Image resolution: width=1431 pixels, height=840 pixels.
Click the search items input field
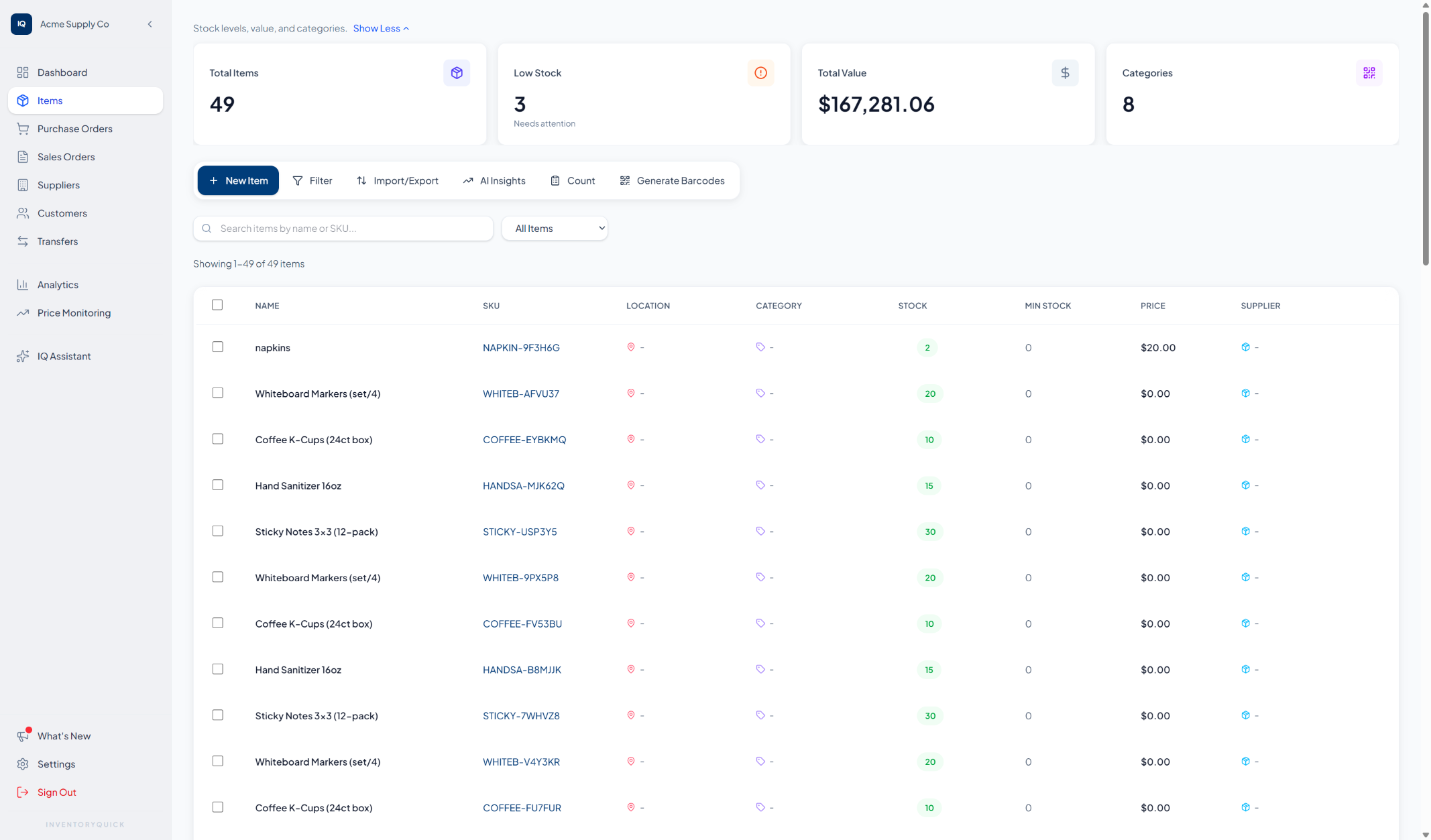342,228
